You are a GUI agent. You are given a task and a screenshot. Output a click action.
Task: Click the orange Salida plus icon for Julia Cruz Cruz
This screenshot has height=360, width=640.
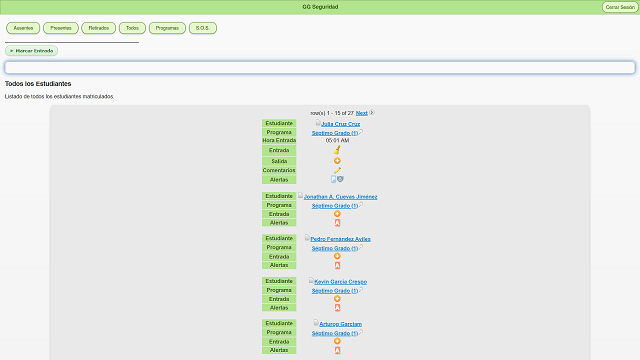coord(337,161)
